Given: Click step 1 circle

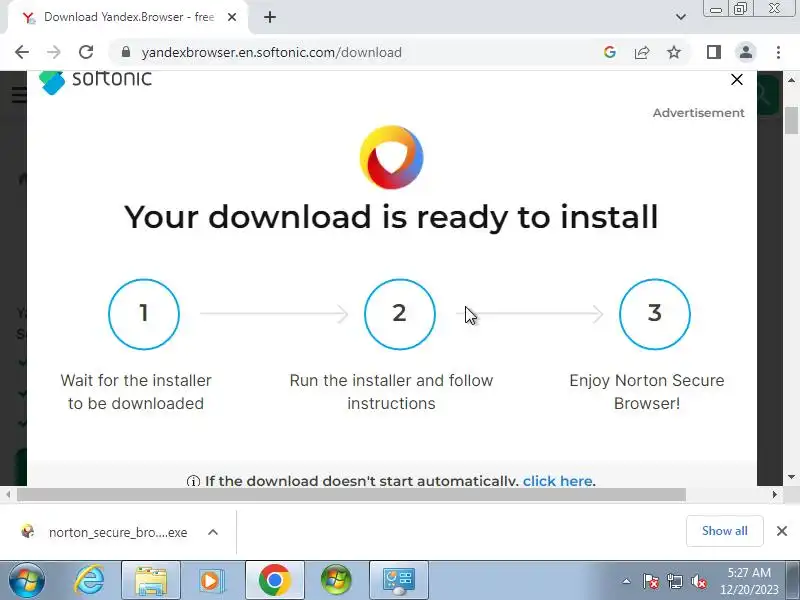Looking at the screenshot, I should coord(144,314).
